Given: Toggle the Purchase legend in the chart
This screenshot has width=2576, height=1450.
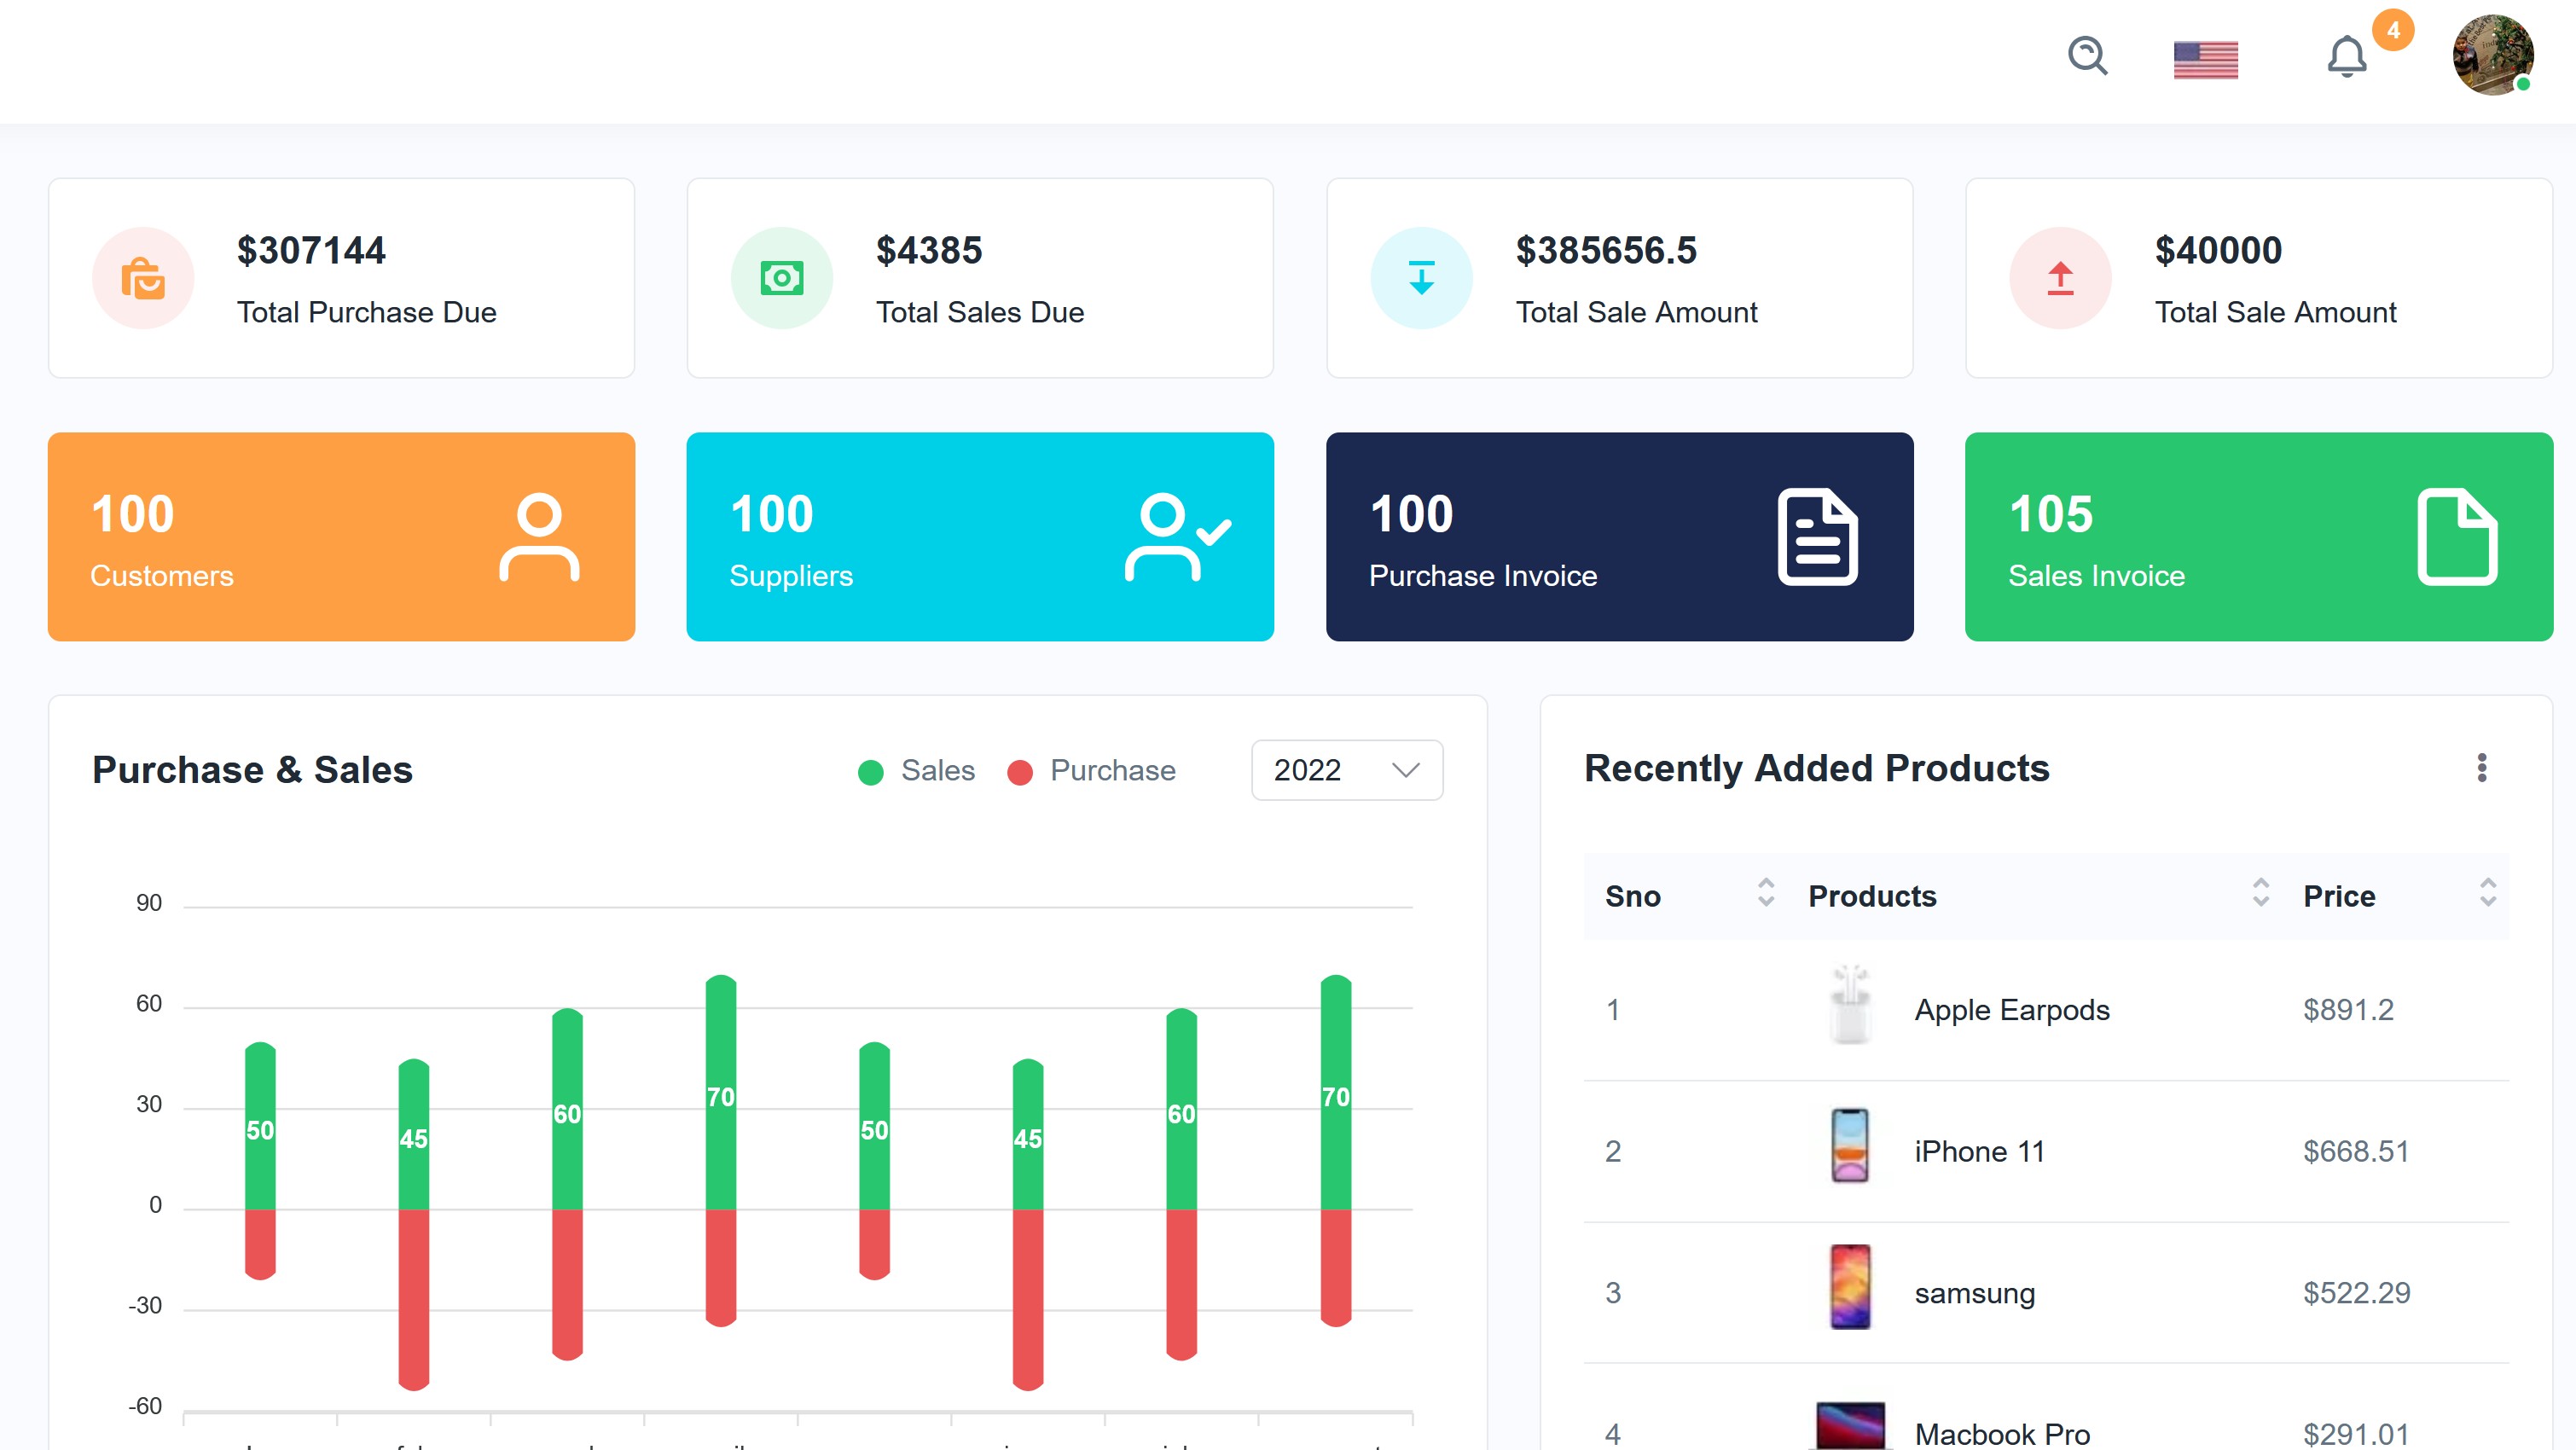Looking at the screenshot, I should coord(1092,770).
